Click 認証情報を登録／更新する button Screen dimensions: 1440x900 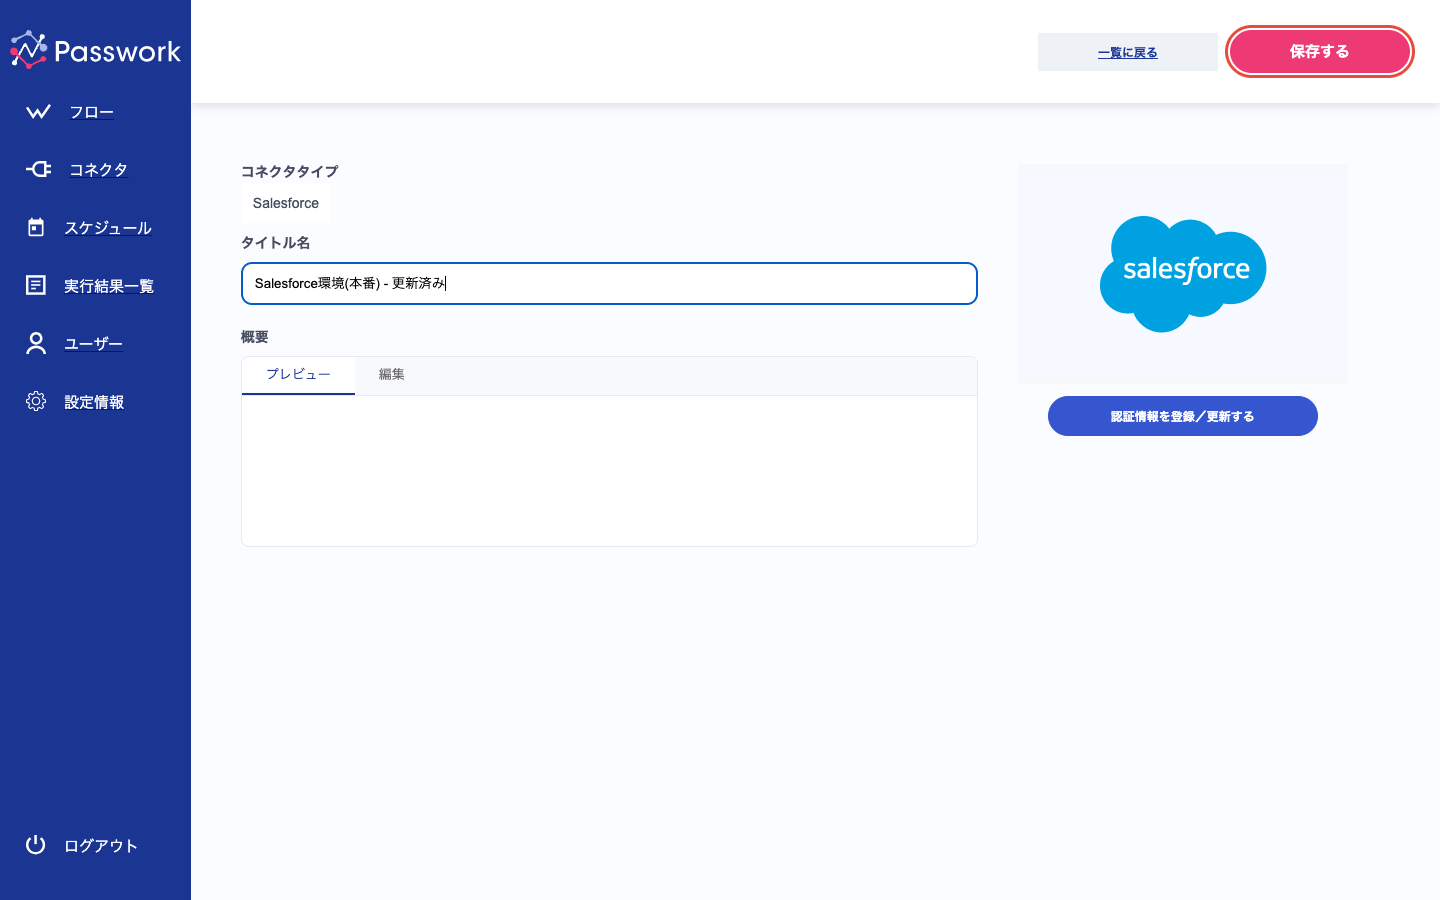point(1183,416)
